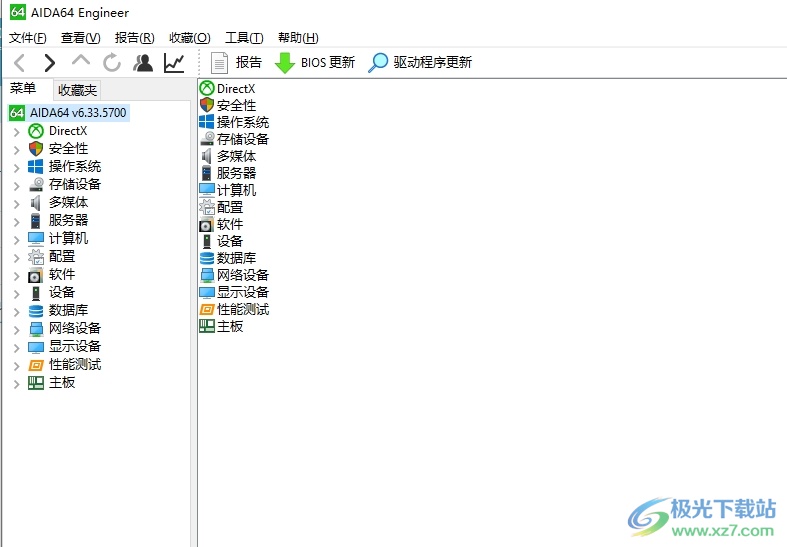Select 设备 label in the tree
This screenshot has width=787, height=547.
point(62,293)
